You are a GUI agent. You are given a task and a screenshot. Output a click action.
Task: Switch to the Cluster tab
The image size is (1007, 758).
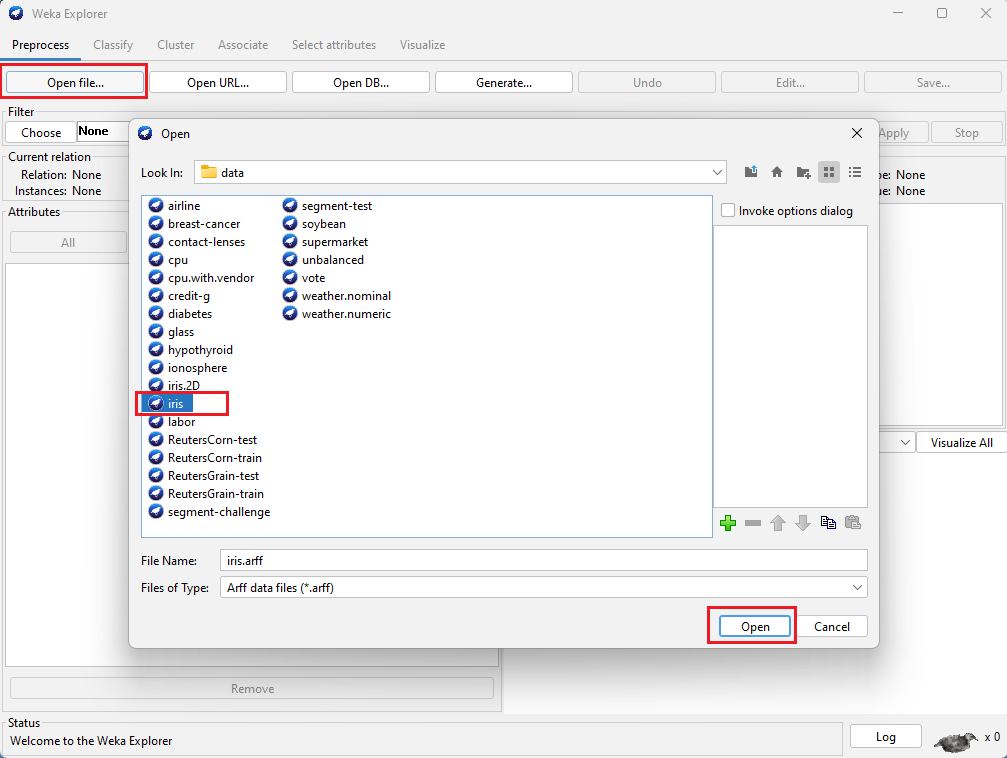[x=175, y=45]
